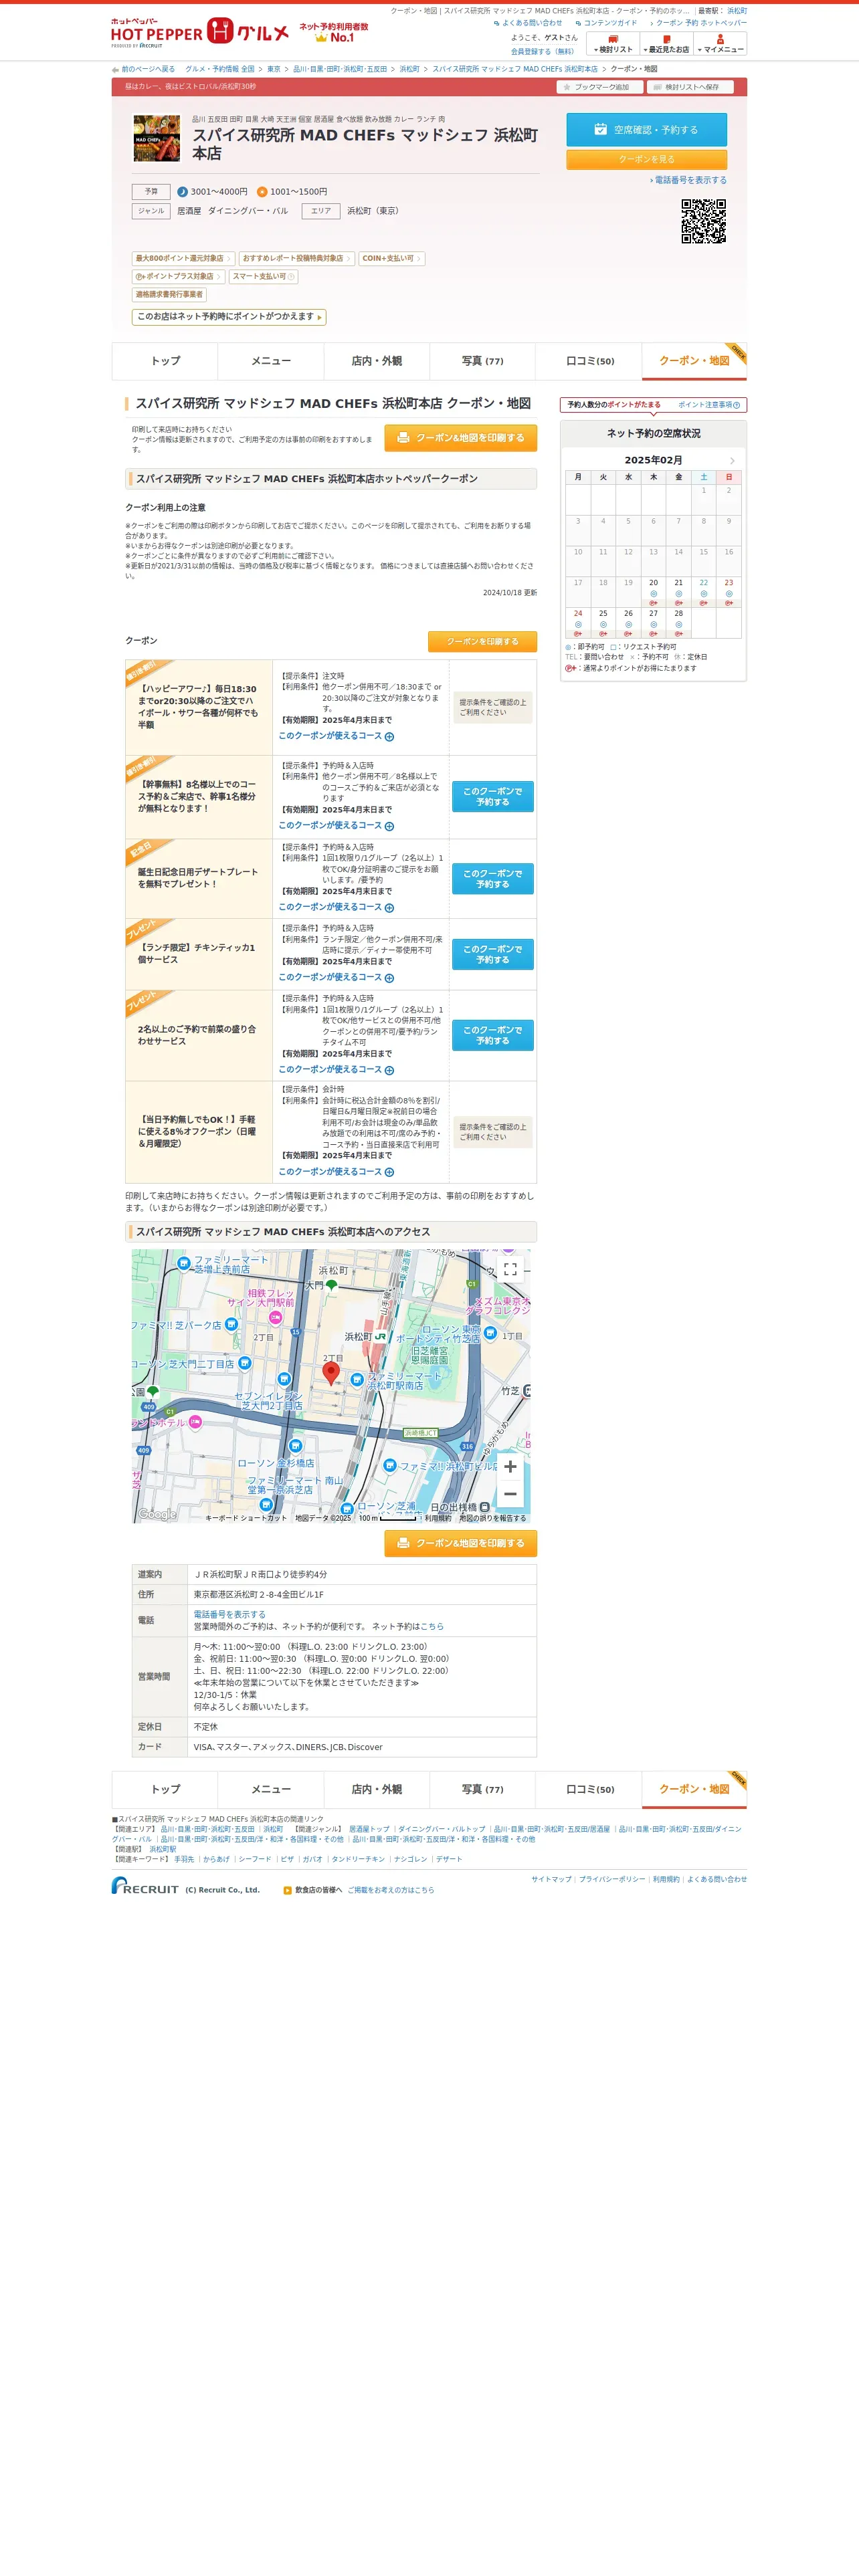The width and height of the screenshot is (859, 2576).
Task: Open the 口コミ(50) tab
Action: pos(589,361)
